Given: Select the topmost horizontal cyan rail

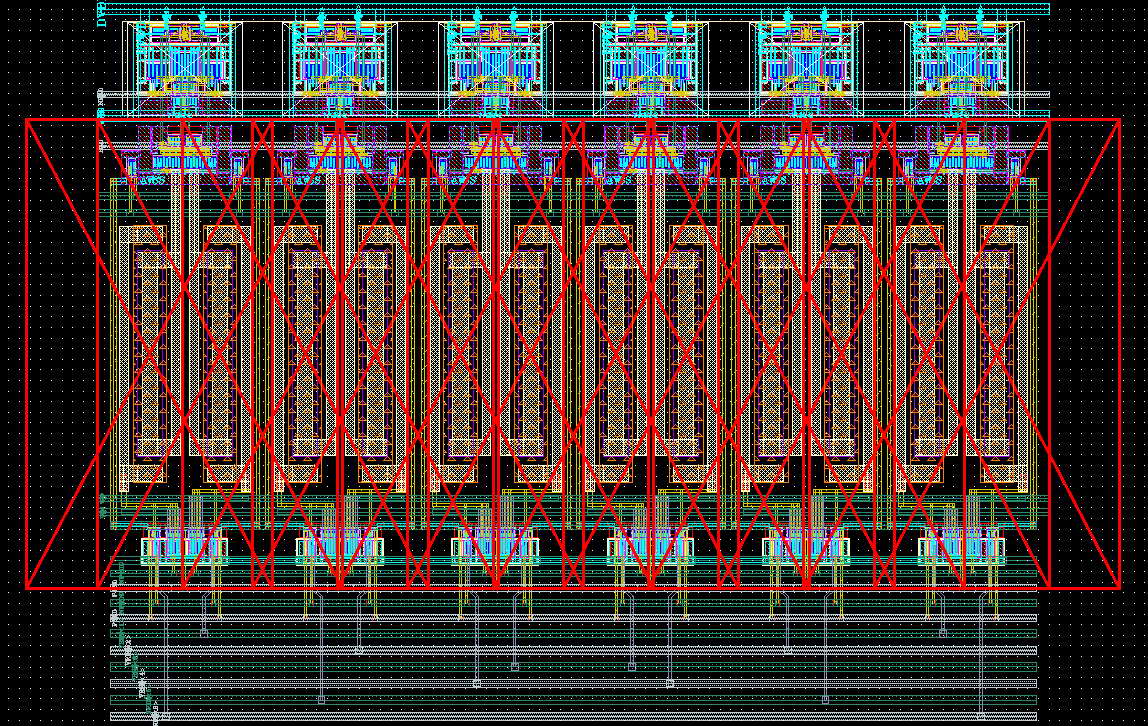Looking at the screenshot, I should click(600, 5).
